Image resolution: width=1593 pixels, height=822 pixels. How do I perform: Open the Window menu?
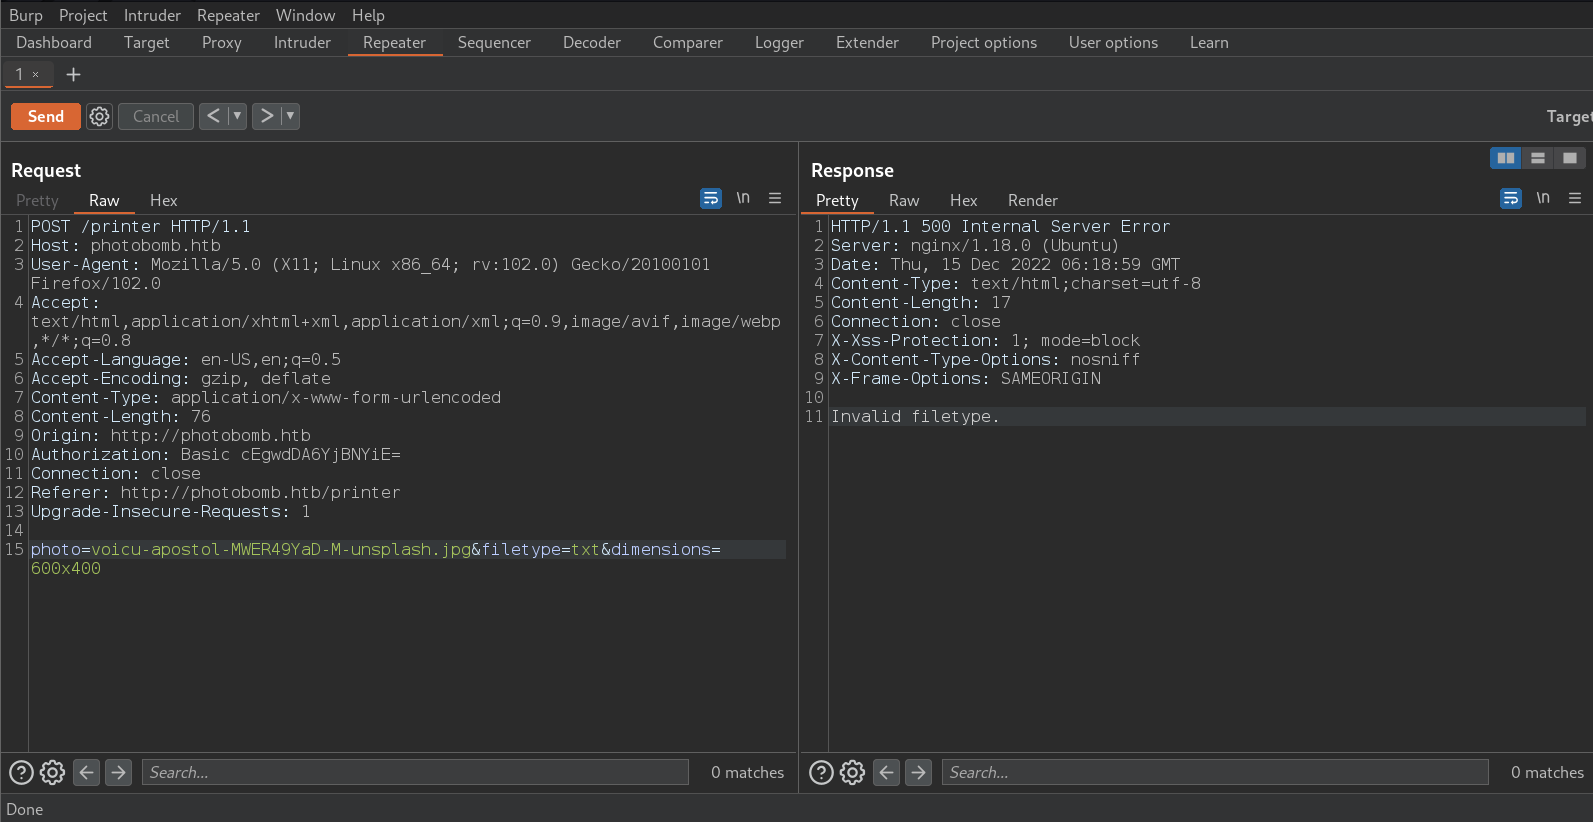[306, 15]
